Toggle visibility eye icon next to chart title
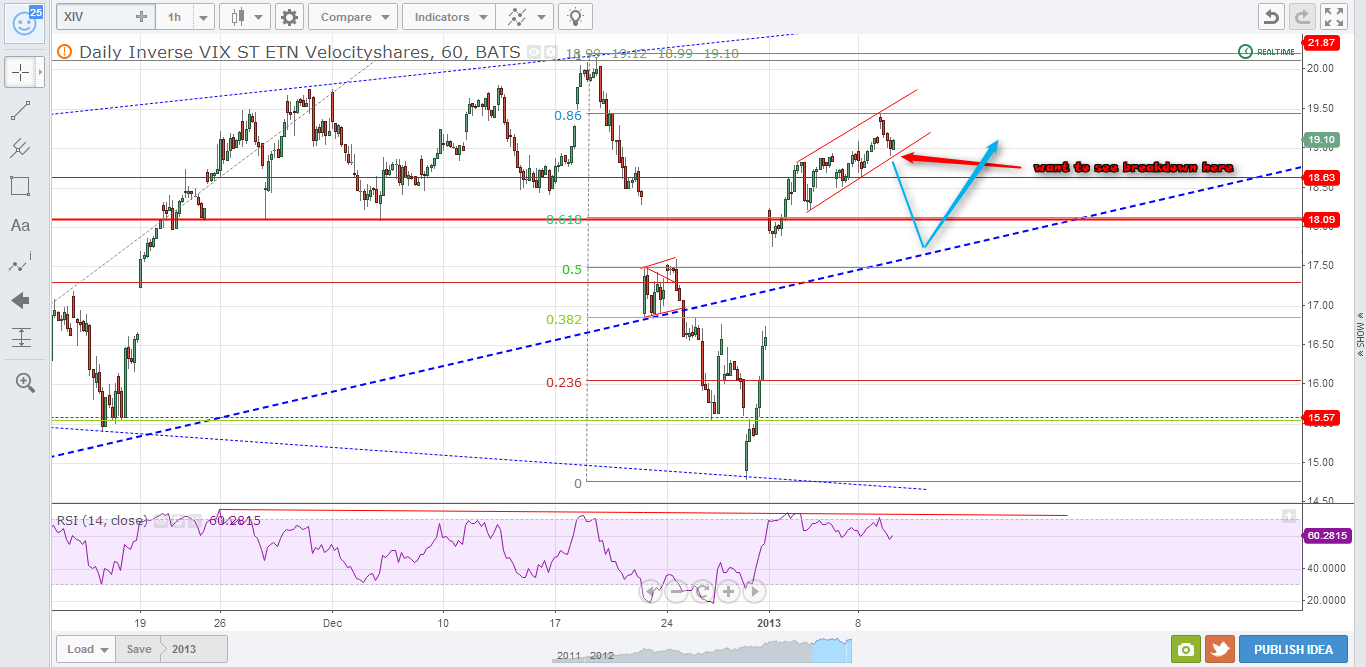Screen dimensions: 1366x667 [x=535, y=52]
